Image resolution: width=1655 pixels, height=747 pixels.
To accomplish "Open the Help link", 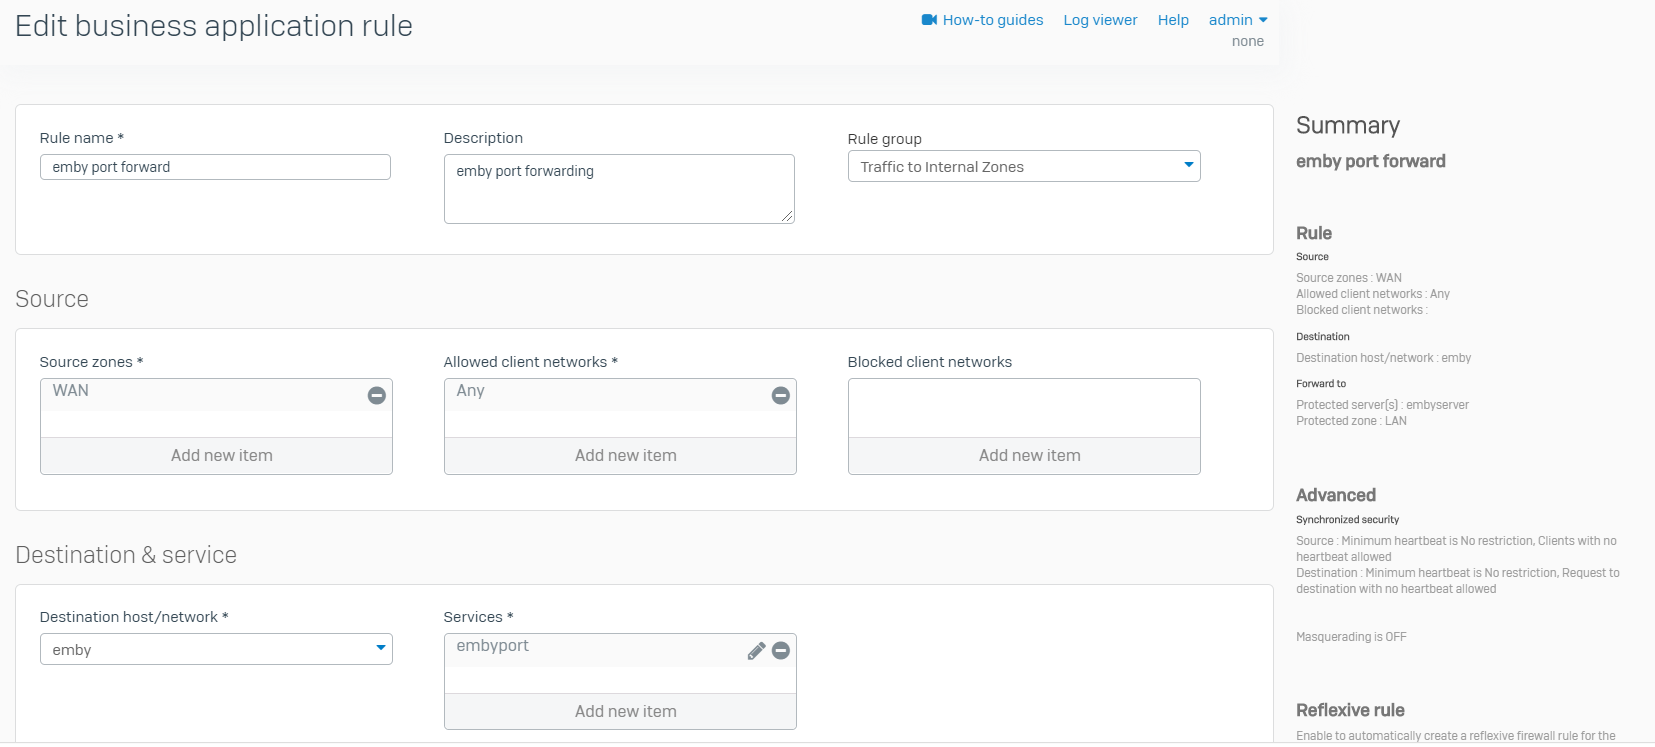I will [1173, 20].
